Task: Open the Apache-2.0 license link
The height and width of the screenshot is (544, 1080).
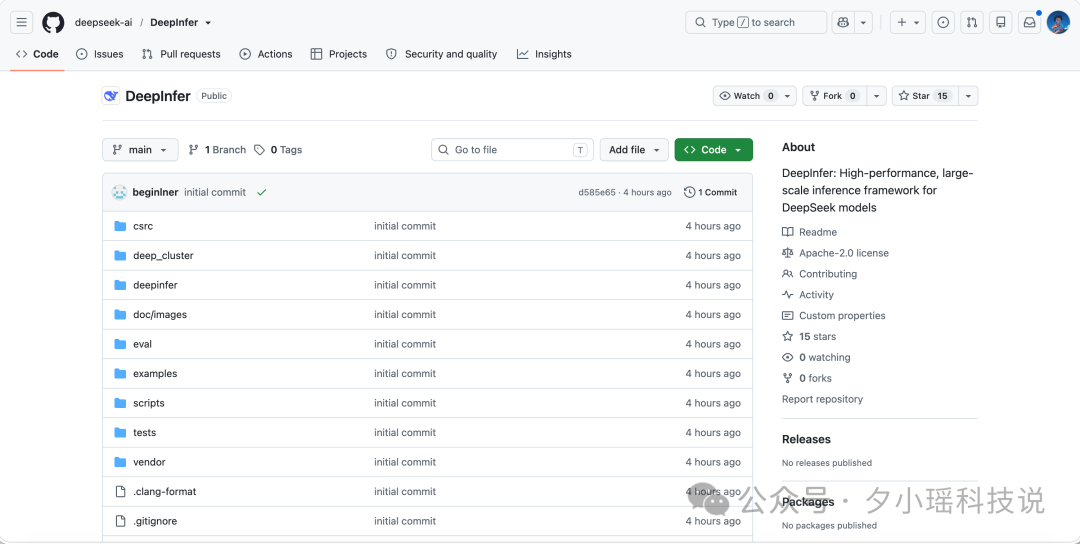Action: point(844,253)
